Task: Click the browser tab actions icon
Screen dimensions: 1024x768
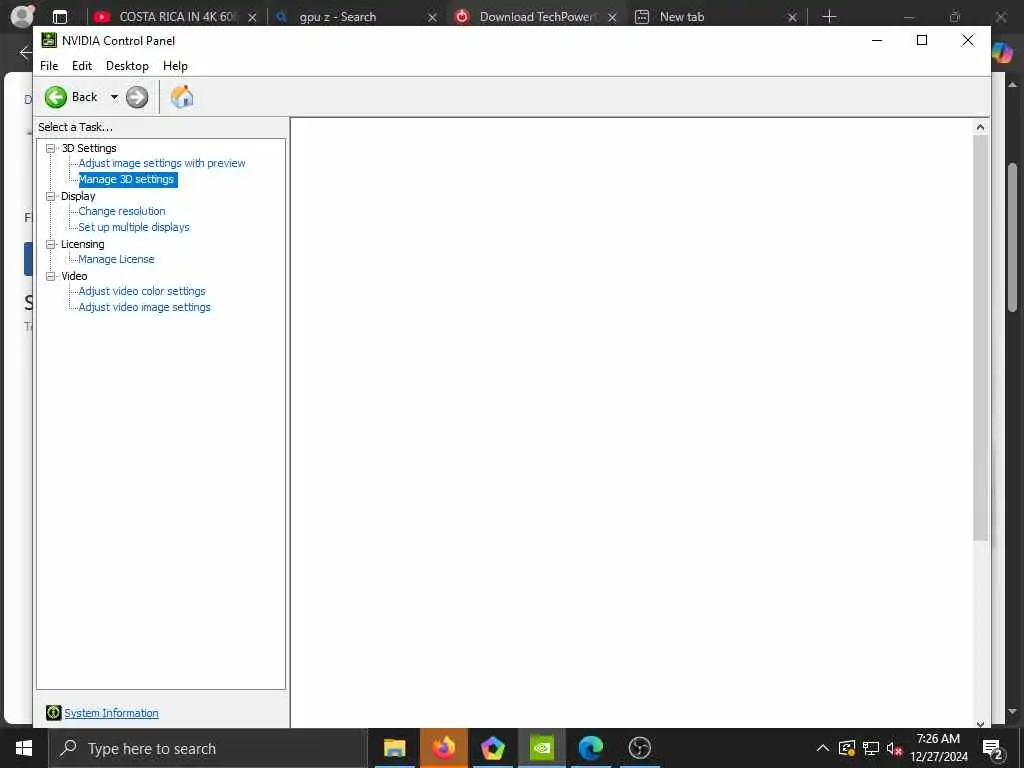Action: click(60, 17)
